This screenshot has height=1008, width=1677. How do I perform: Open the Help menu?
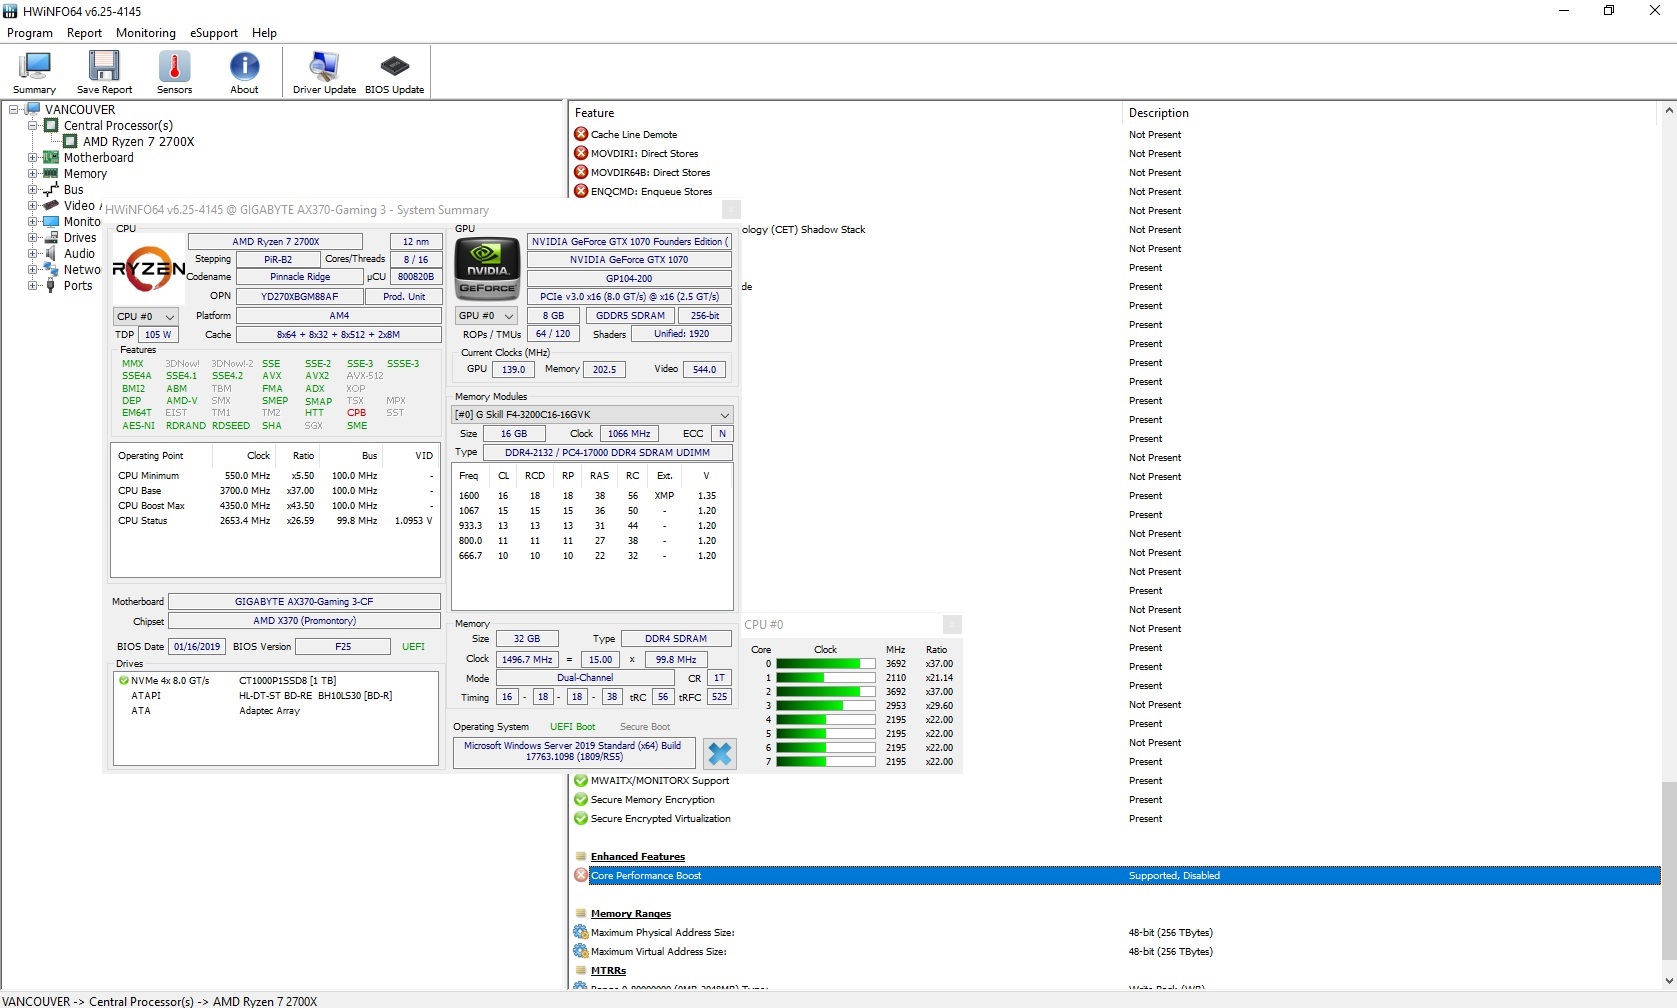click(x=264, y=33)
